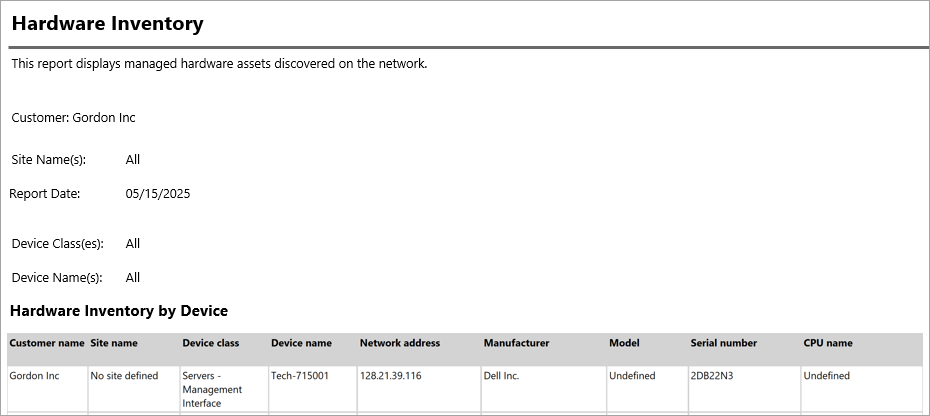Click the Network address column header
Image resolution: width=930 pixels, height=416 pixels.
click(x=400, y=343)
